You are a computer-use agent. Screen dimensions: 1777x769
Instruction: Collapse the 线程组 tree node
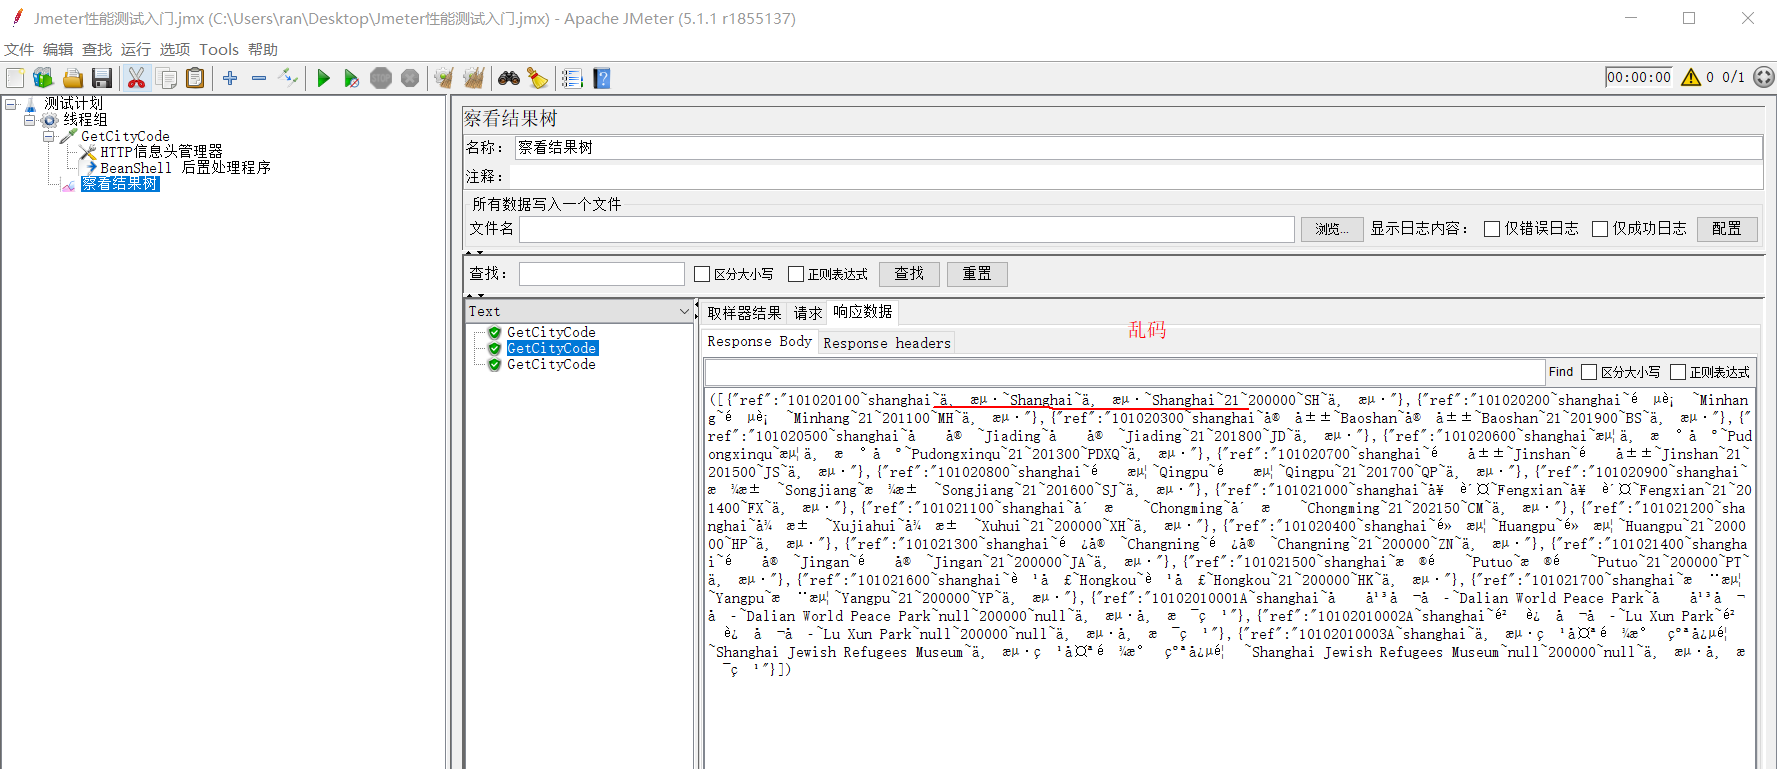click(30, 119)
